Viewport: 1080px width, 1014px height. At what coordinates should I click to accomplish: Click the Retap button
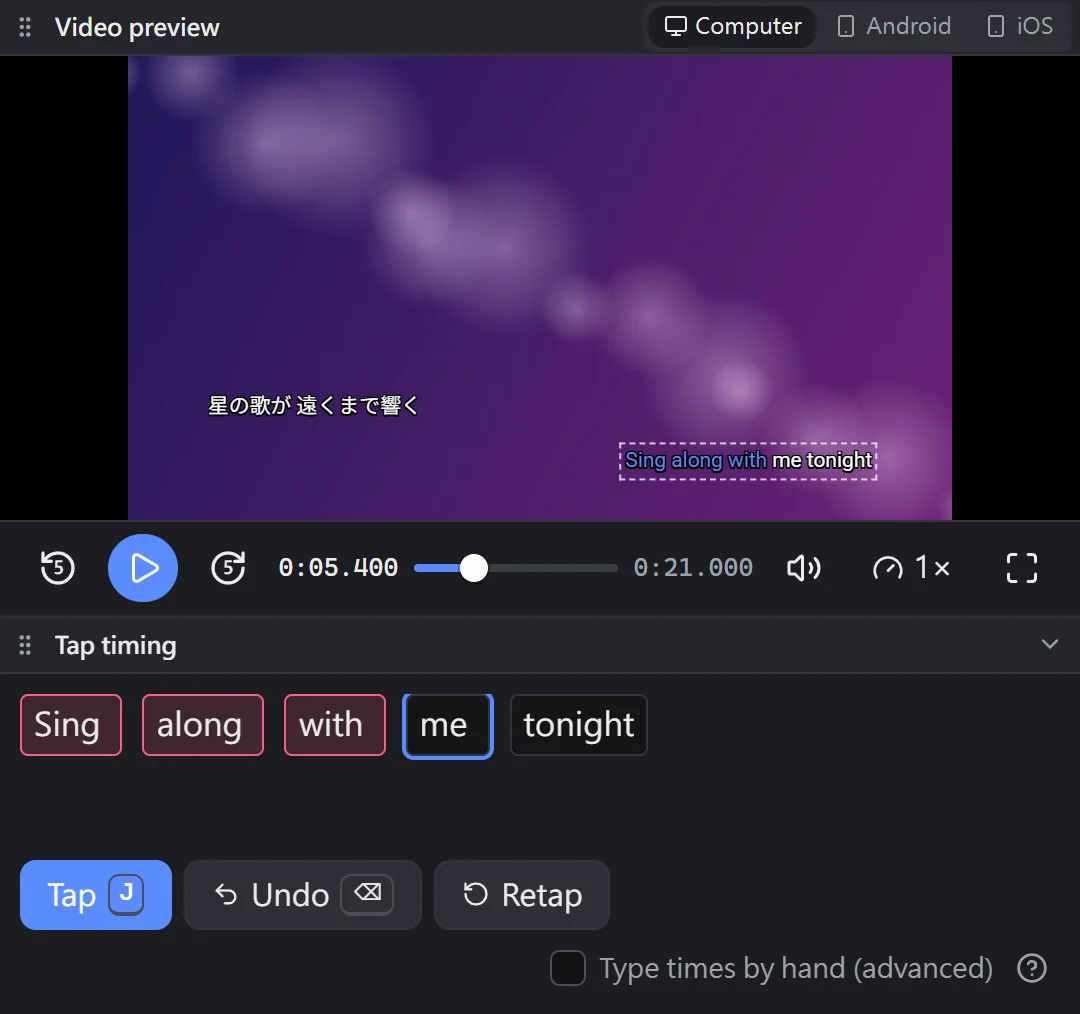(522, 895)
